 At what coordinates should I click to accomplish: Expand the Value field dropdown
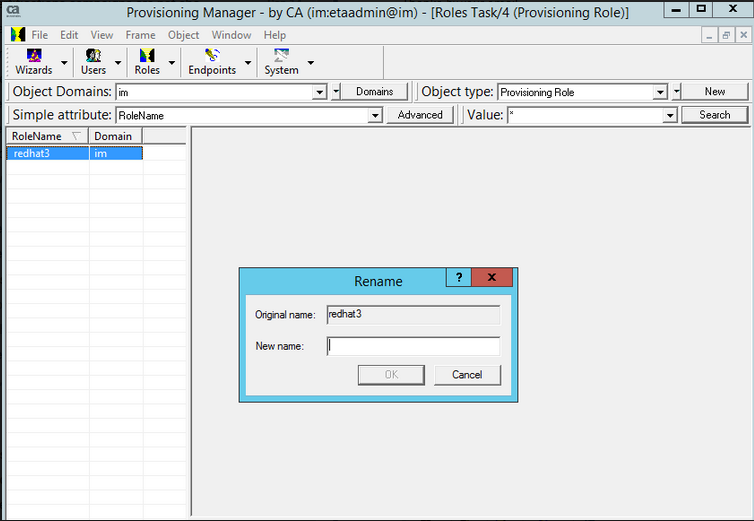point(670,116)
